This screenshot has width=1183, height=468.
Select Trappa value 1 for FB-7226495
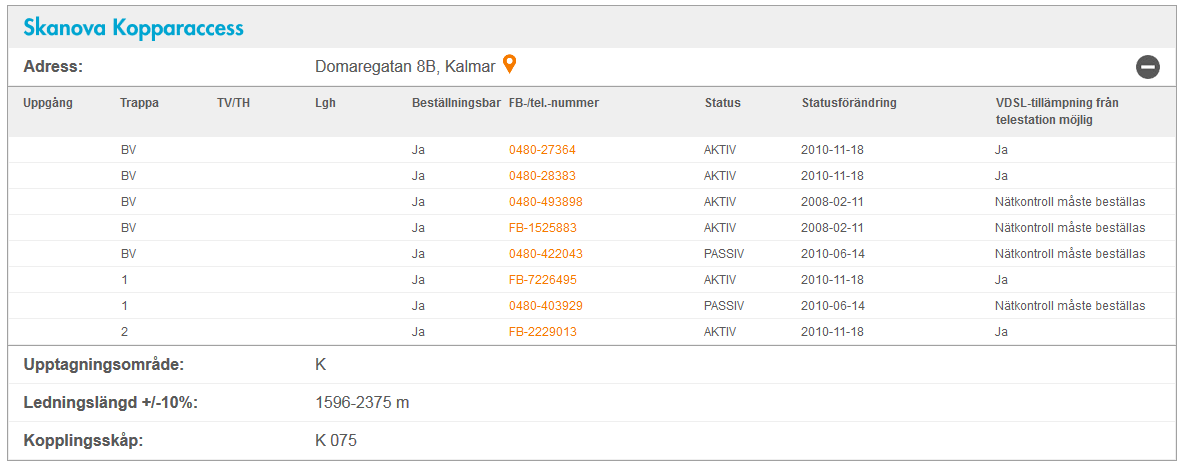point(124,279)
